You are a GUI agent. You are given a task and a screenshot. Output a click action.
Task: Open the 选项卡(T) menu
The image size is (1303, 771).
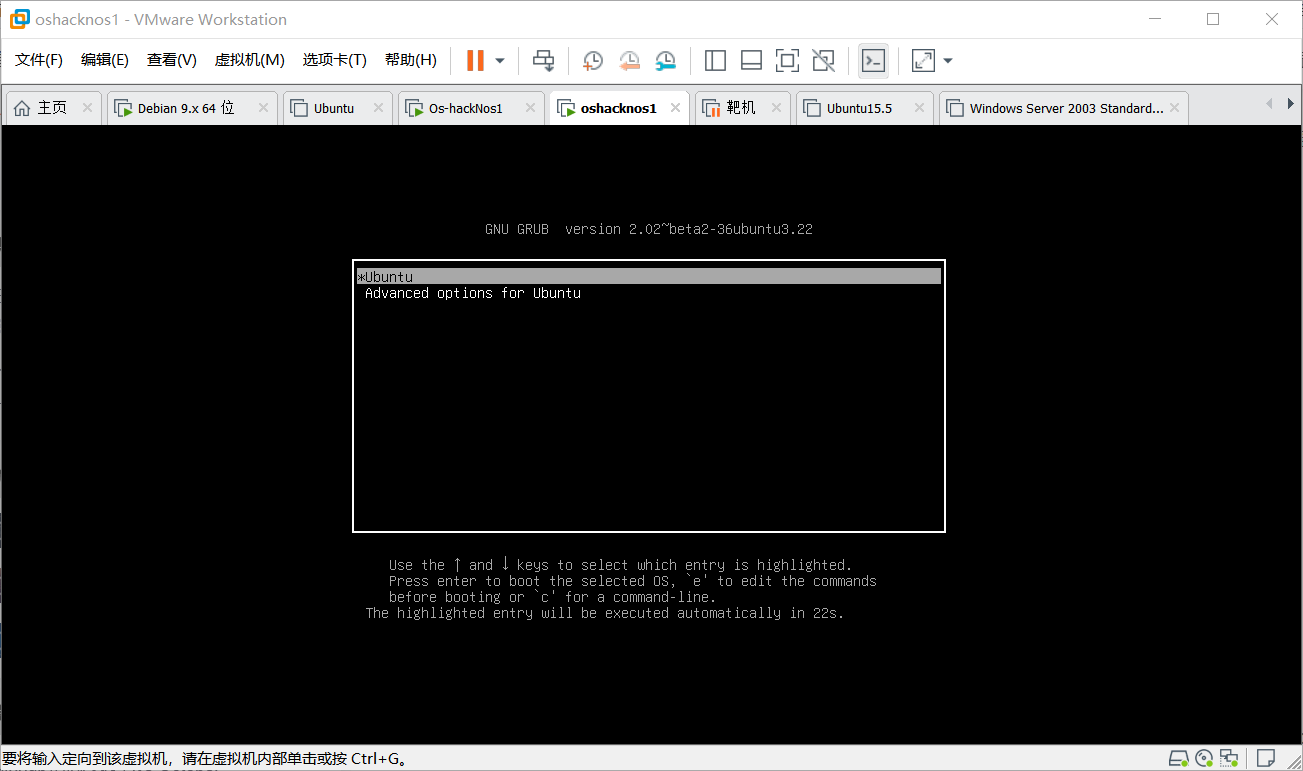click(x=335, y=60)
